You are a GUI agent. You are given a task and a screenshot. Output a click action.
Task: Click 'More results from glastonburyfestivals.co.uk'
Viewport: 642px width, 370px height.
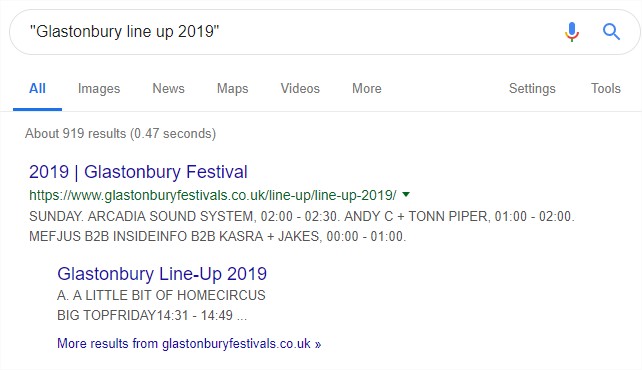click(189, 343)
